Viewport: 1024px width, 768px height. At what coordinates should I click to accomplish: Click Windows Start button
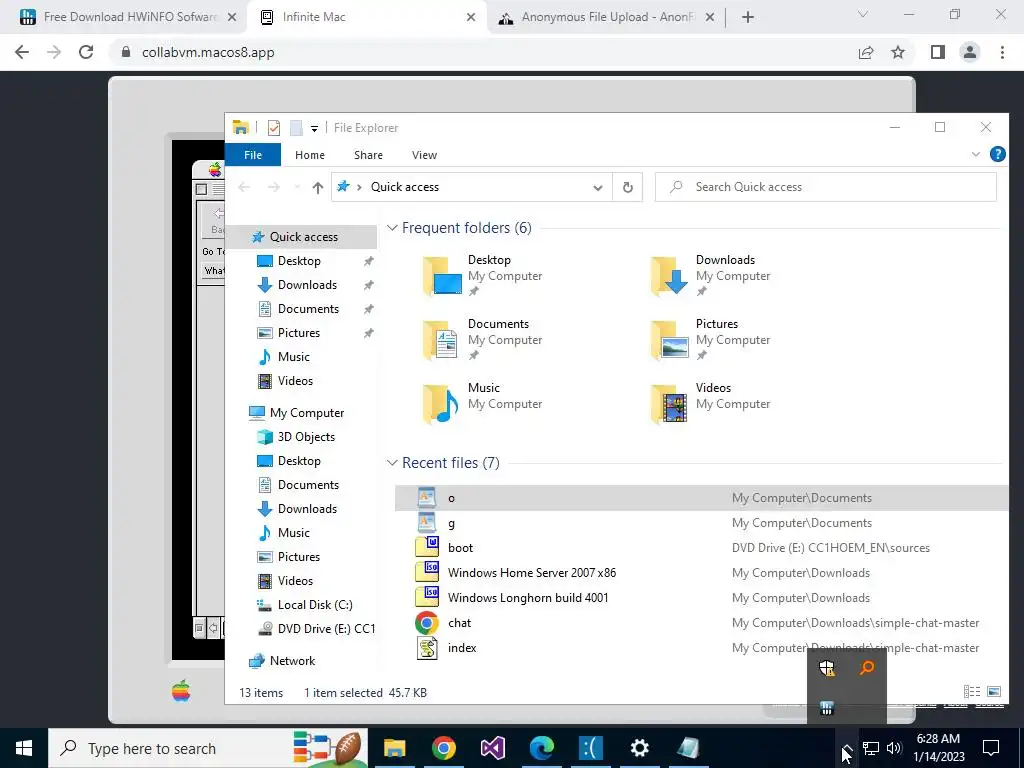pyautogui.click(x=24, y=748)
